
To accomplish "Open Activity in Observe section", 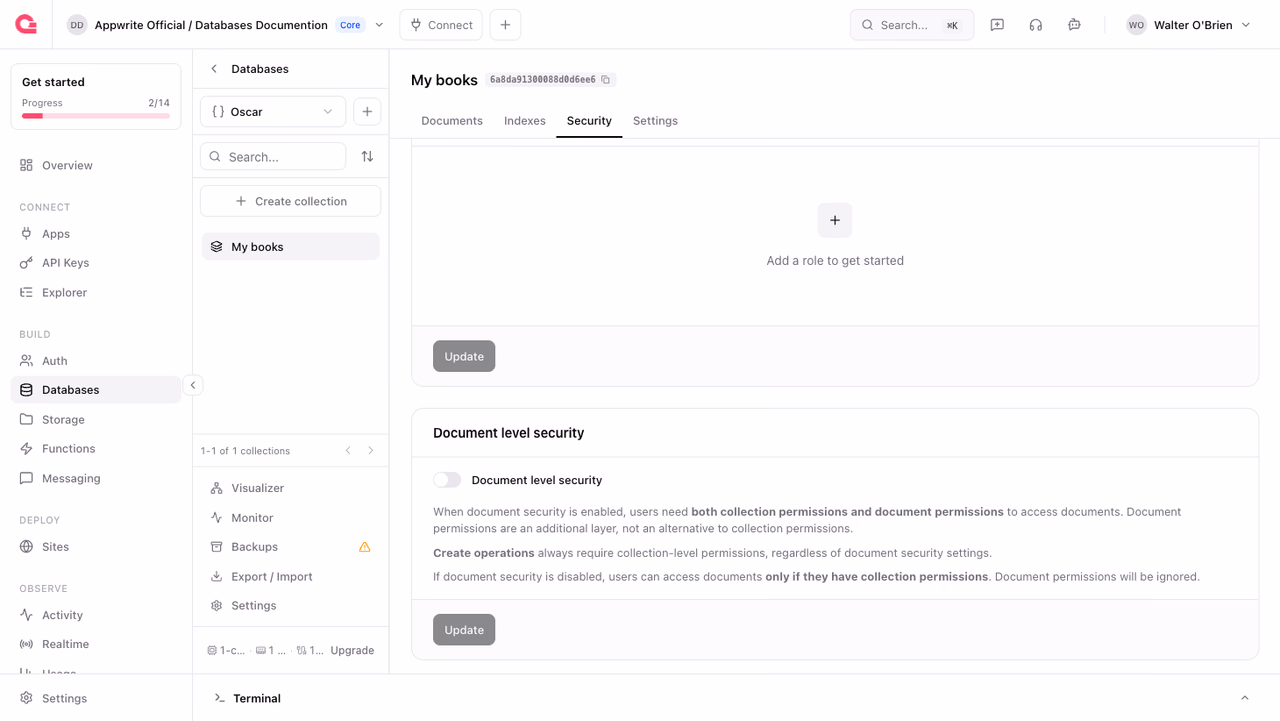I will coord(96,615).
